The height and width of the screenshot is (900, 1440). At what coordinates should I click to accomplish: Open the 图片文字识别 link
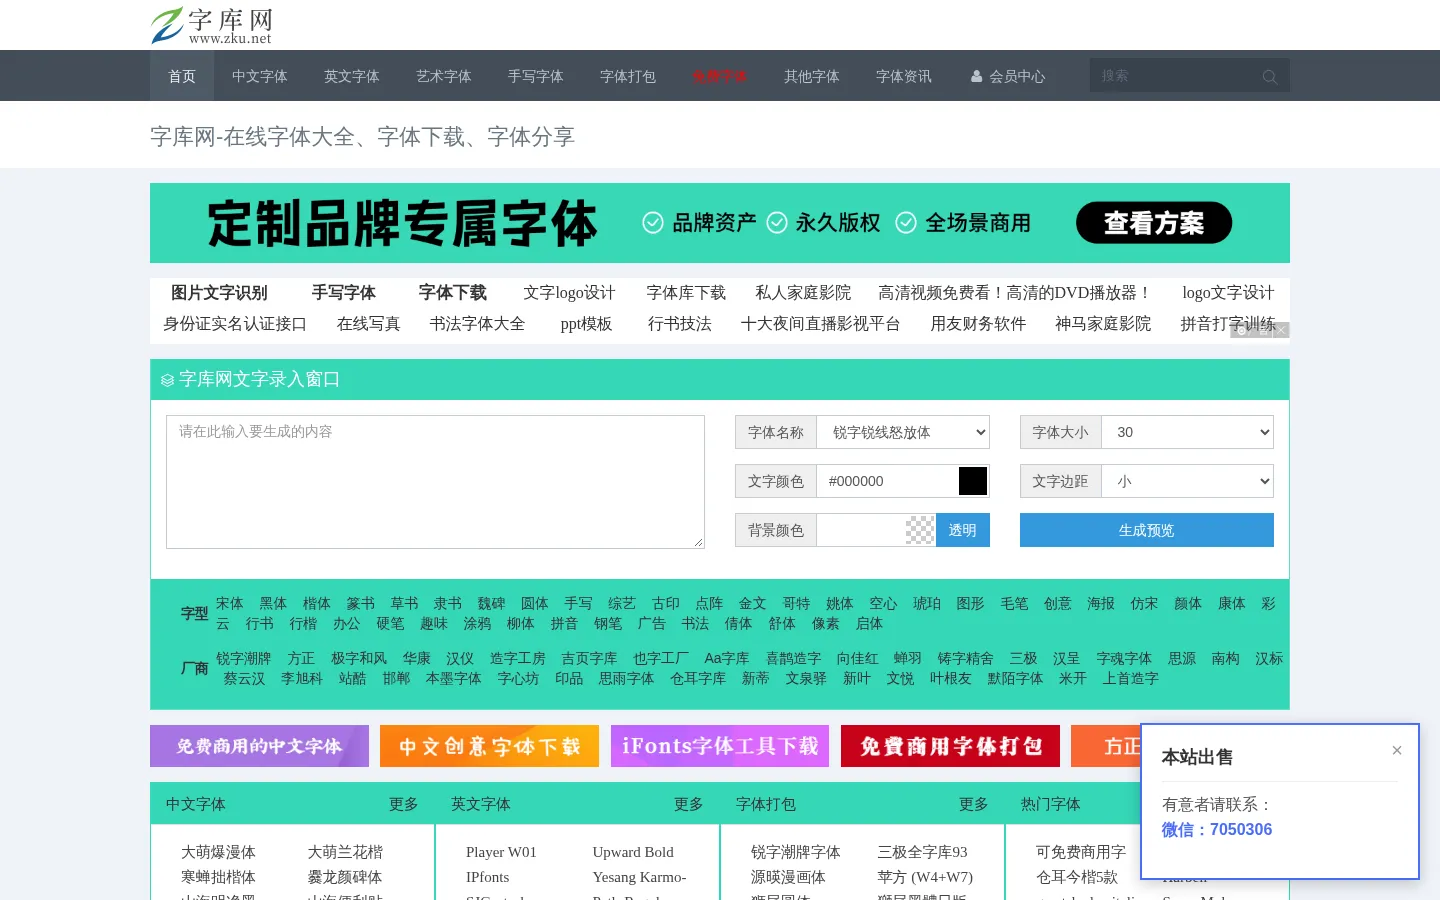[219, 293]
